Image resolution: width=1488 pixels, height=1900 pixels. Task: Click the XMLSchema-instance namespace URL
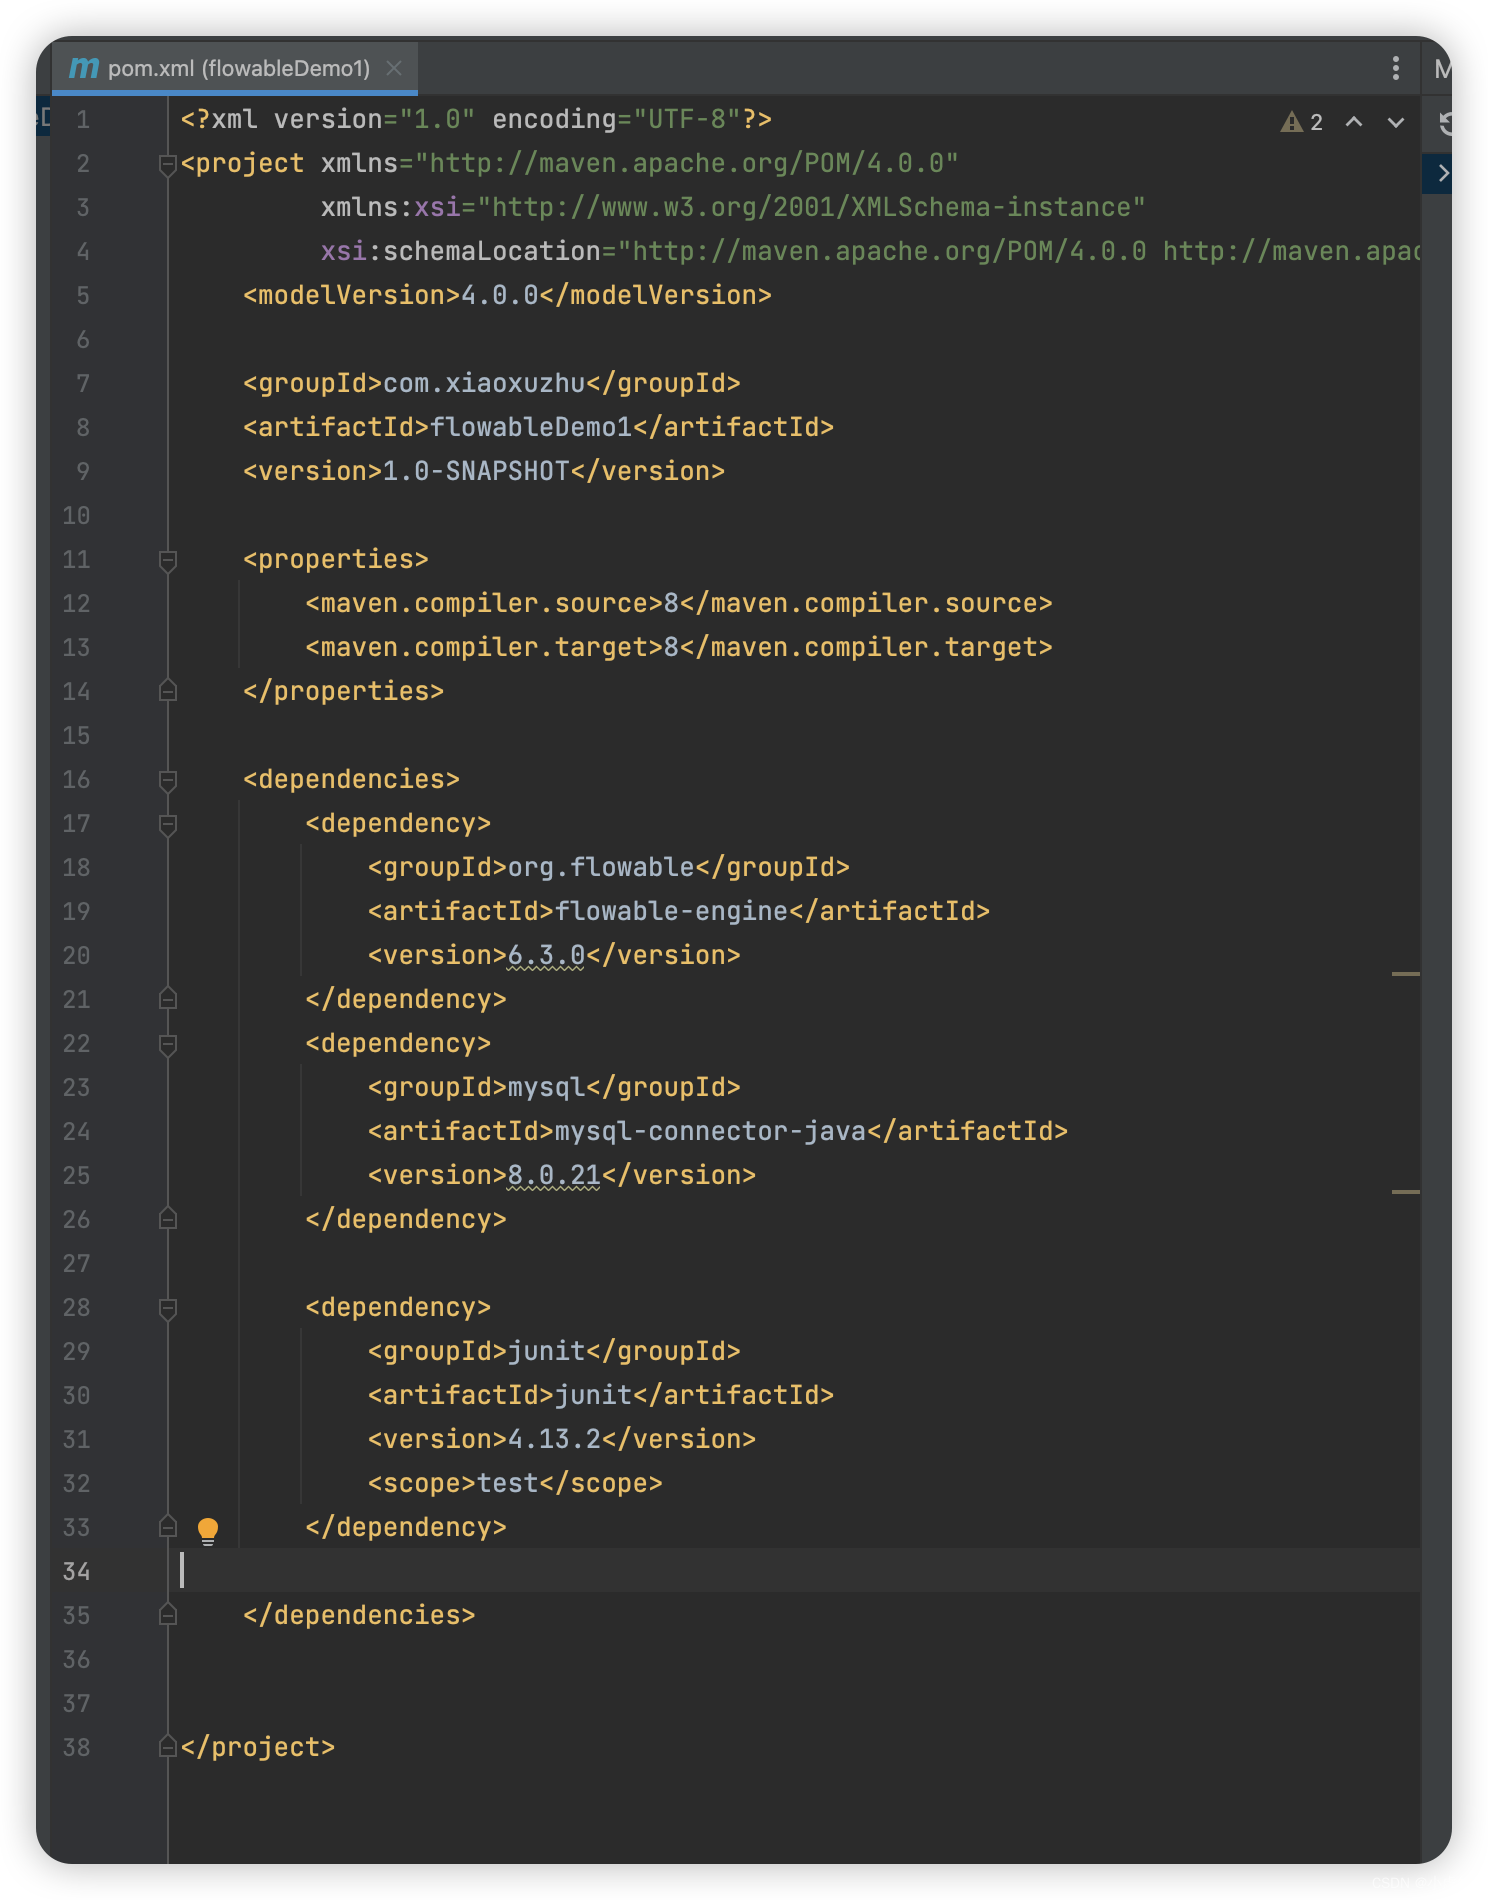pyautogui.click(x=811, y=208)
